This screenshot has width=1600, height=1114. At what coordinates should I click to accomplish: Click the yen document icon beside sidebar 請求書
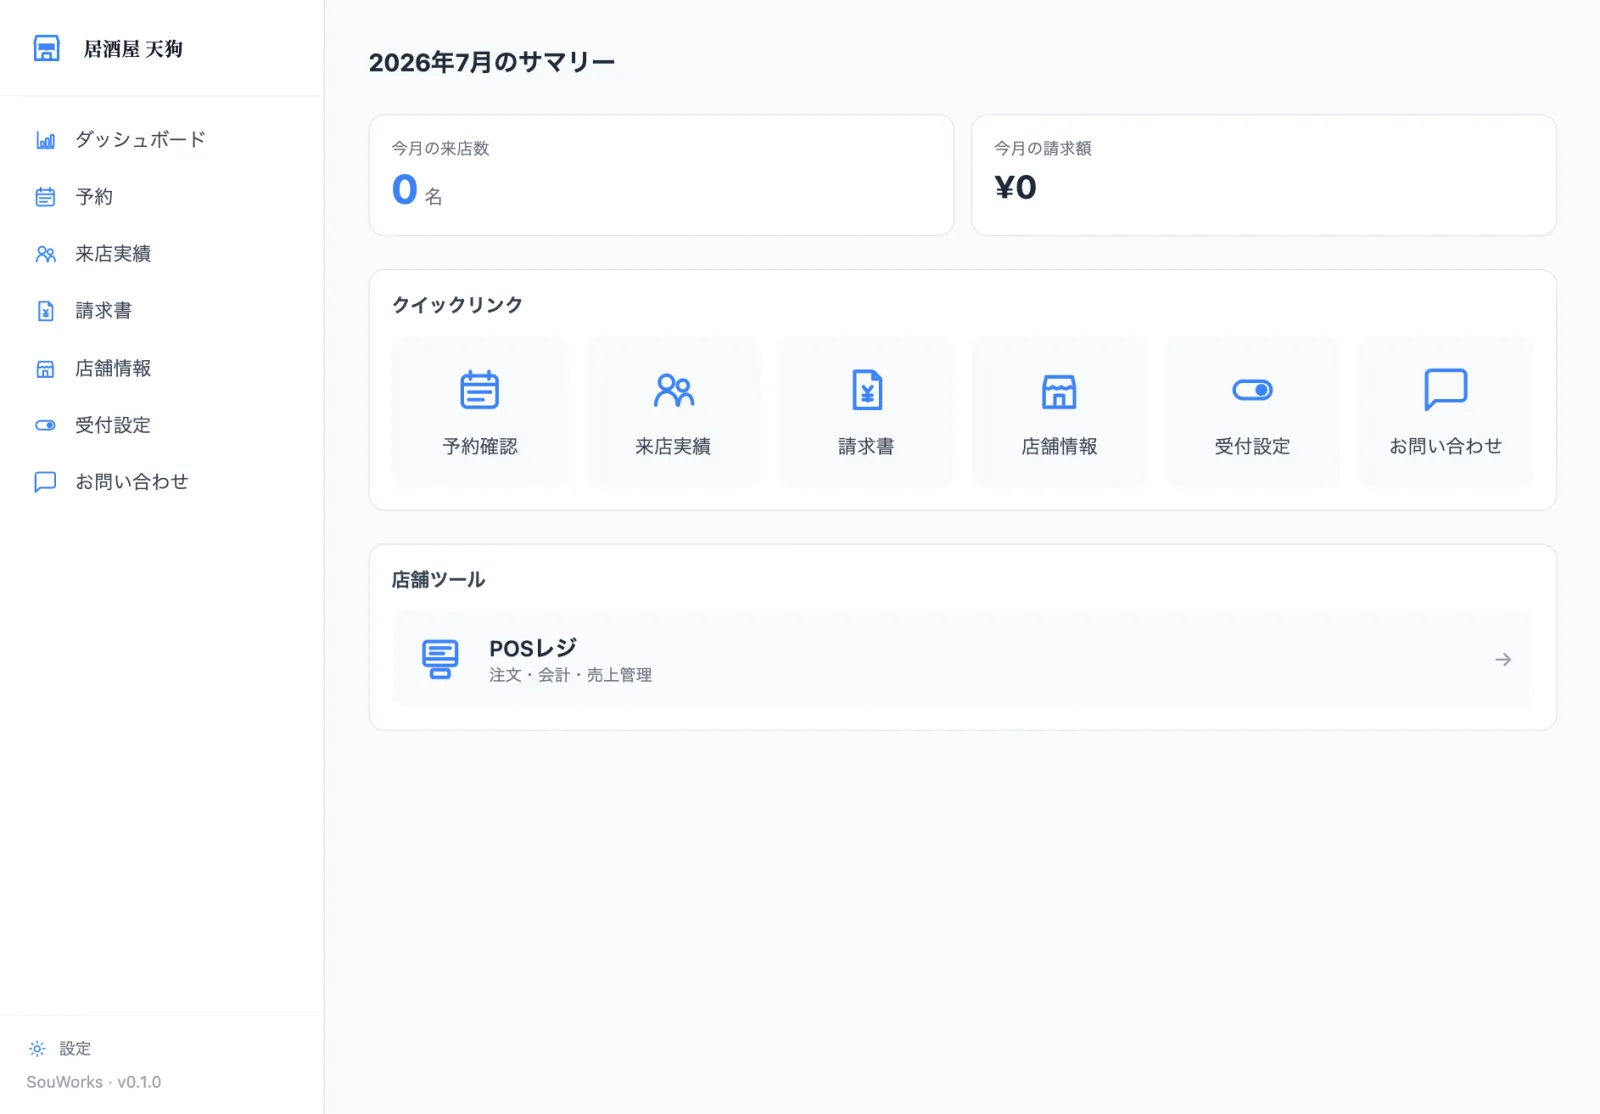tap(46, 311)
